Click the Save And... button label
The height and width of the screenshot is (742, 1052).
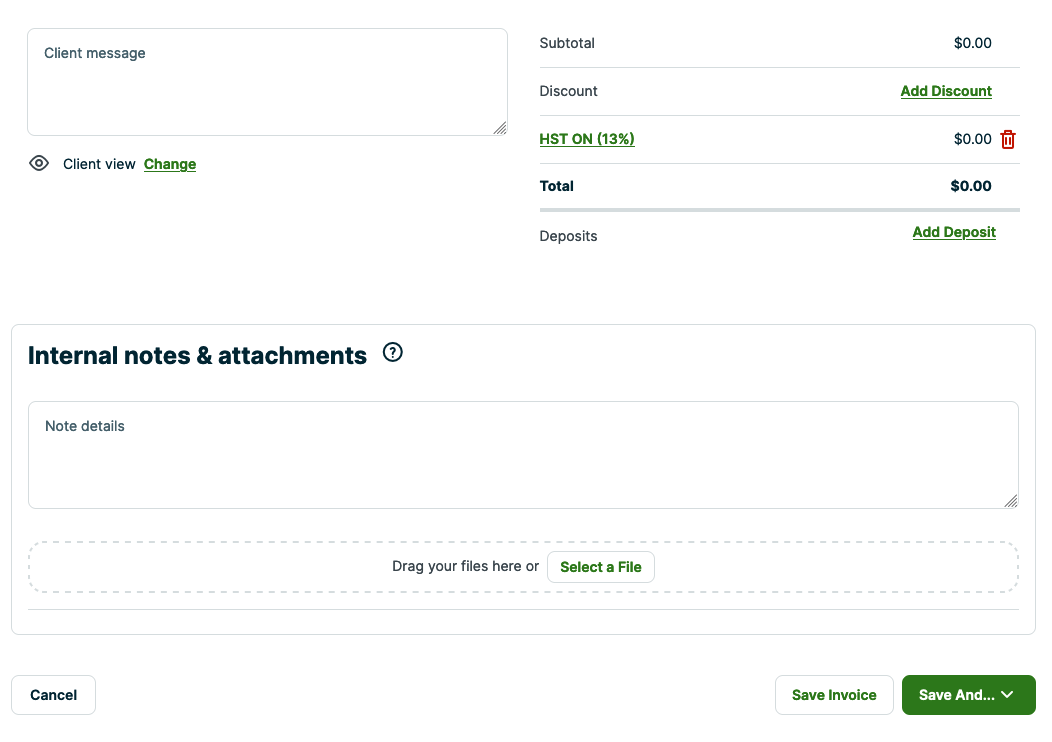958,694
